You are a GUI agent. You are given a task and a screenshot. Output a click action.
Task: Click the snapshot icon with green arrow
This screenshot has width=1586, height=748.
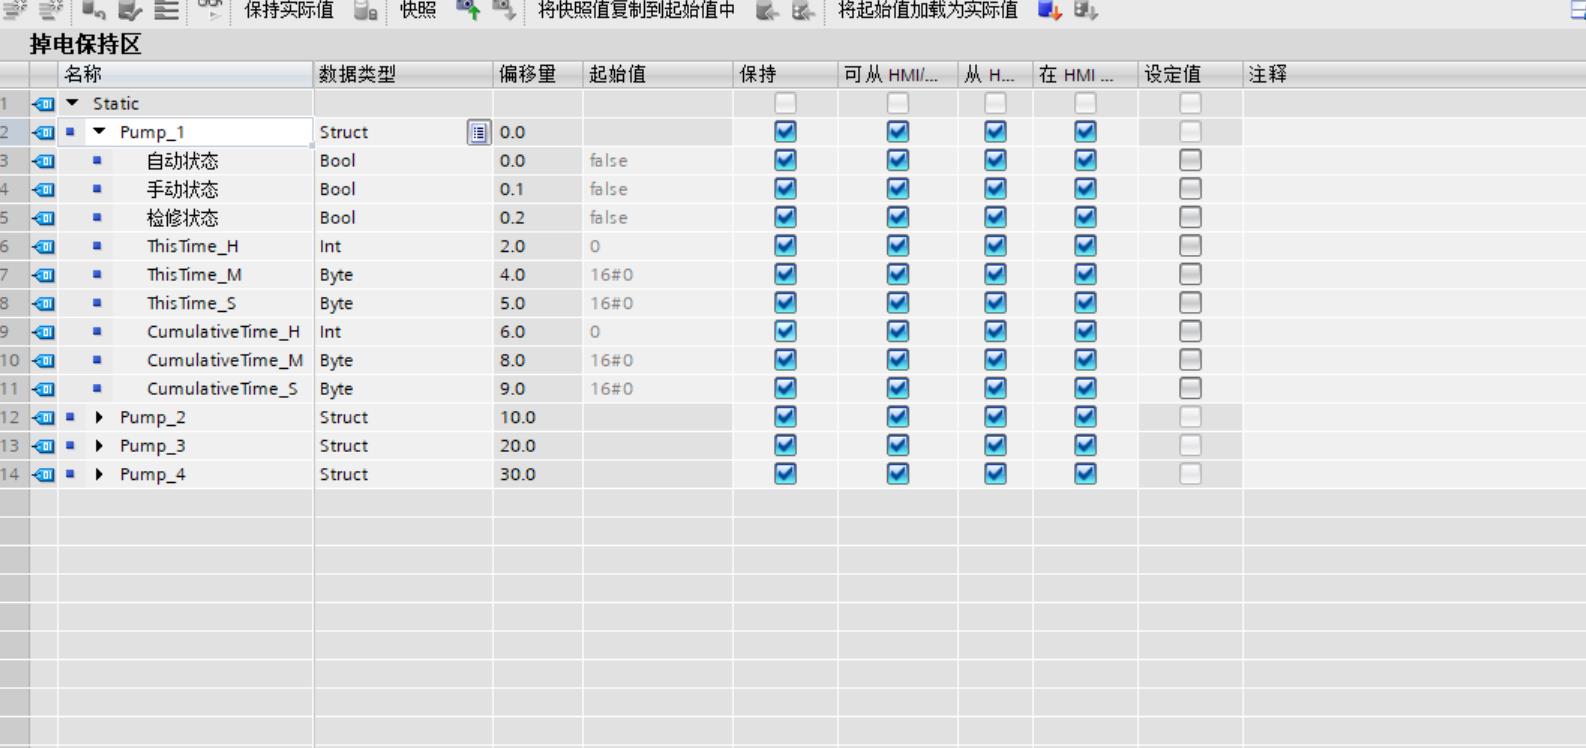(x=468, y=11)
